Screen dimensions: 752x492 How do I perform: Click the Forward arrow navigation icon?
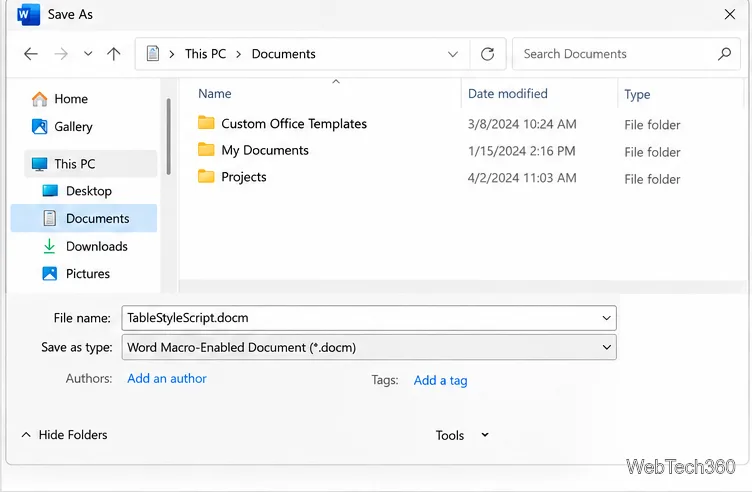(61, 54)
